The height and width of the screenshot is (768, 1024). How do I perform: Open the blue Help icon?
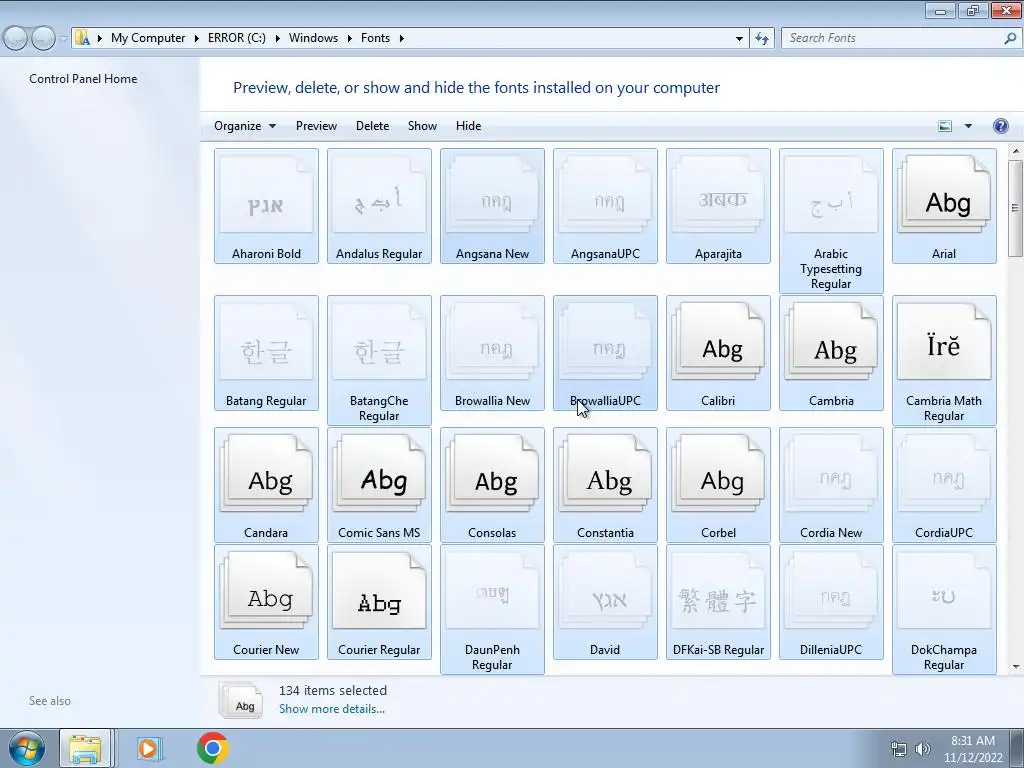pos(1000,126)
